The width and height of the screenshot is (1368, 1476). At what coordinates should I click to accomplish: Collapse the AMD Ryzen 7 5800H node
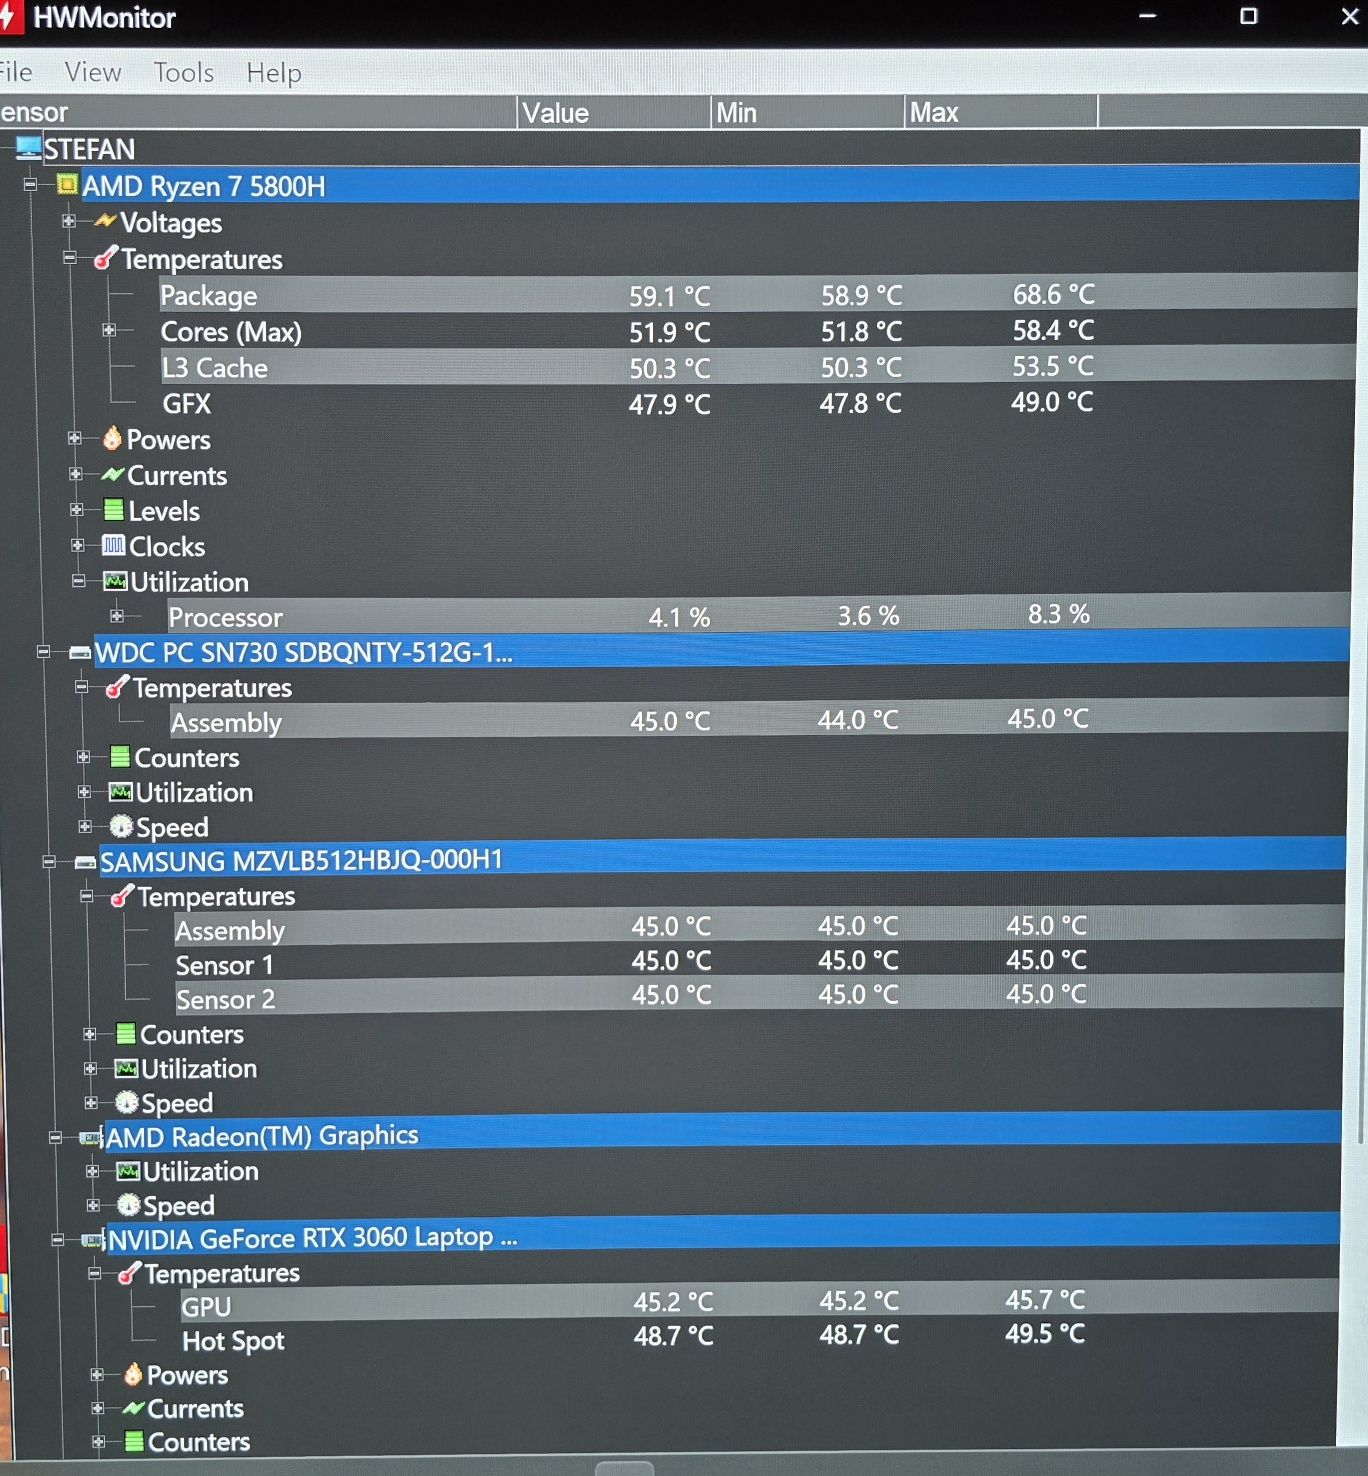(30, 184)
